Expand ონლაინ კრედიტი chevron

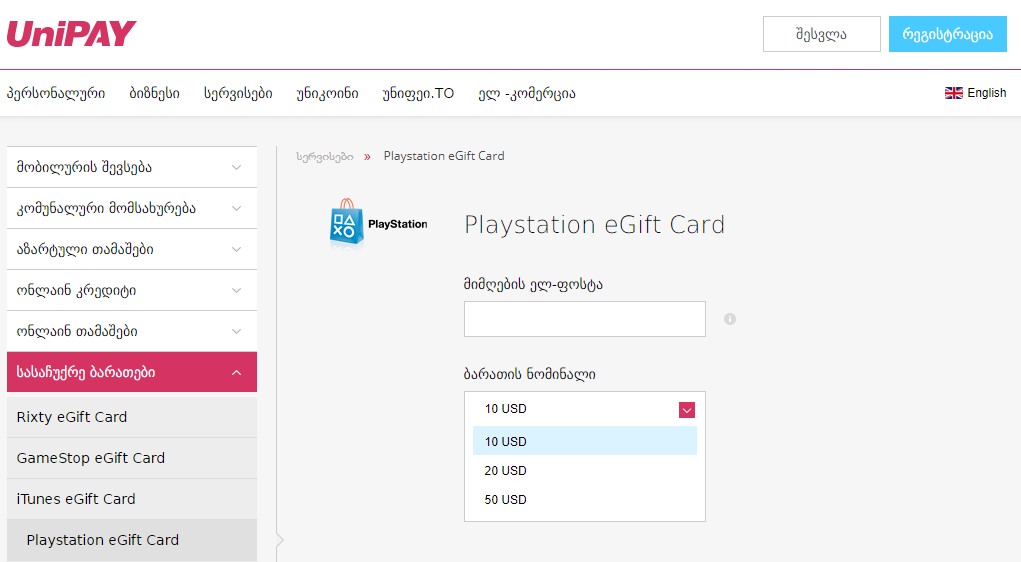pyautogui.click(x=236, y=290)
